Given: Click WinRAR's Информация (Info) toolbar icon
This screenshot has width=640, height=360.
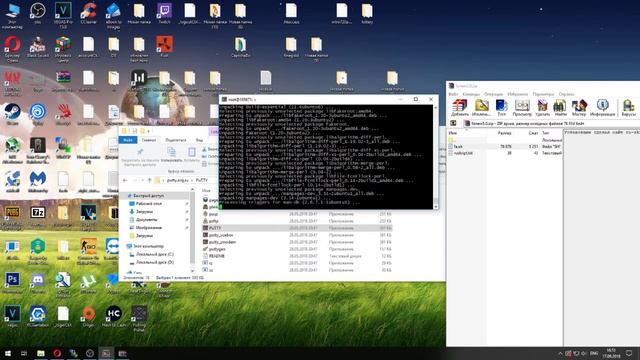Looking at the screenshot, I should click(x=602, y=108).
